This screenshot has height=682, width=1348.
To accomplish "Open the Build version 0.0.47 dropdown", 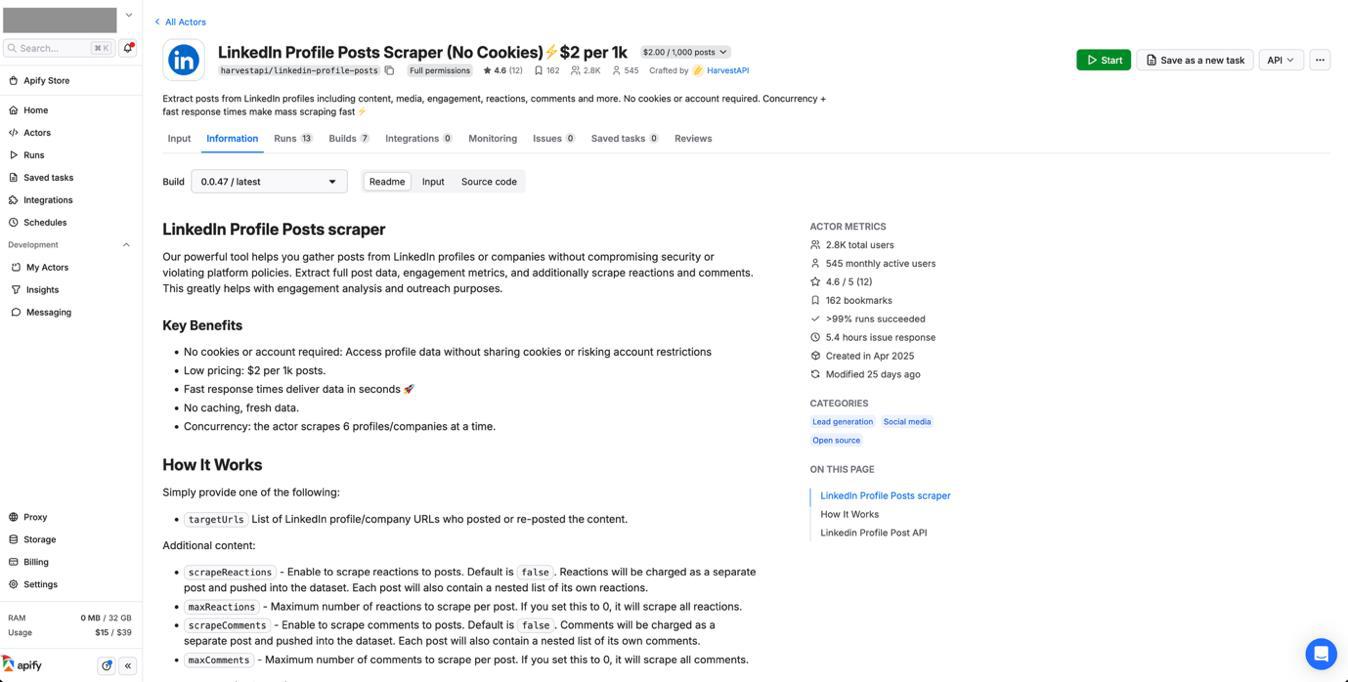I will click(269, 181).
